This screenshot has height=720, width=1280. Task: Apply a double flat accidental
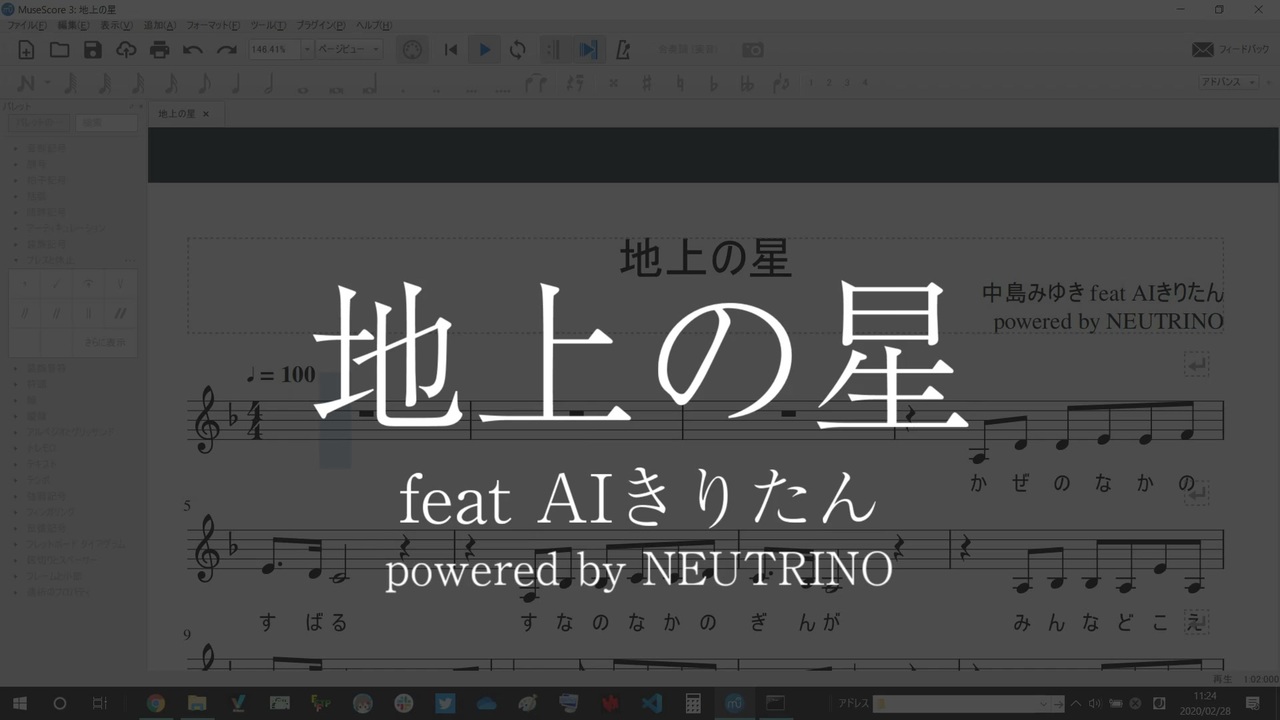point(746,83)
